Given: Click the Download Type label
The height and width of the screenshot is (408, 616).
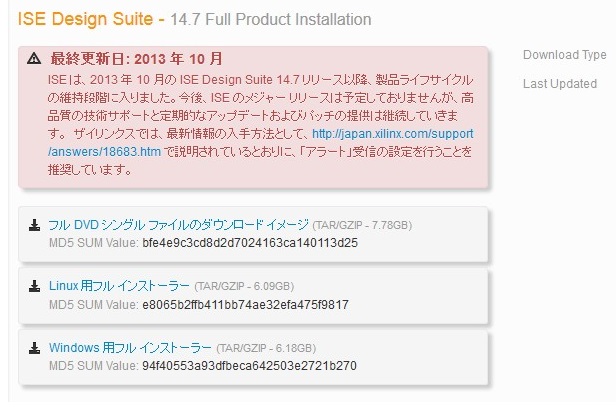Looking at the screenshot, I should (x=565, y=55).
